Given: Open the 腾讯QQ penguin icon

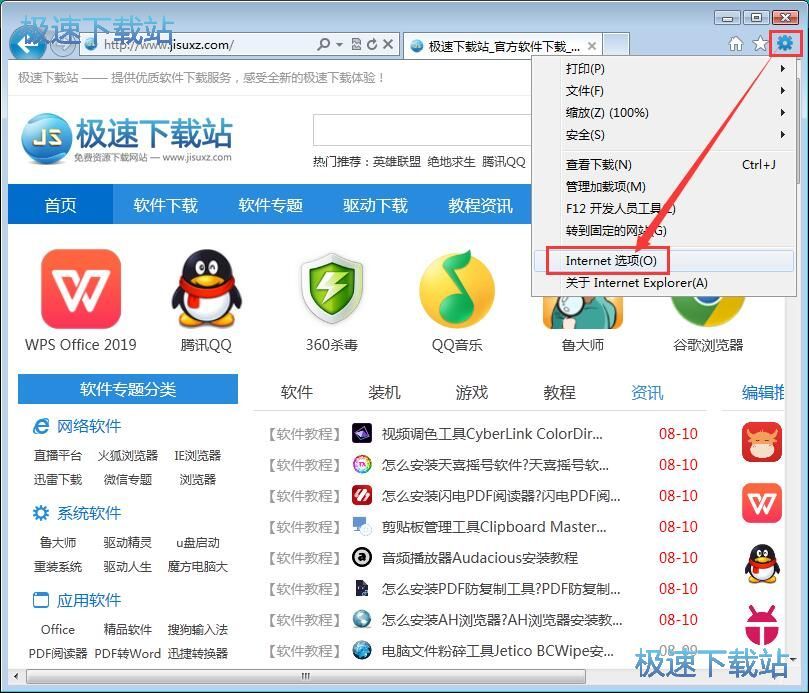Looking at the screenshot, I should point(206,289).
